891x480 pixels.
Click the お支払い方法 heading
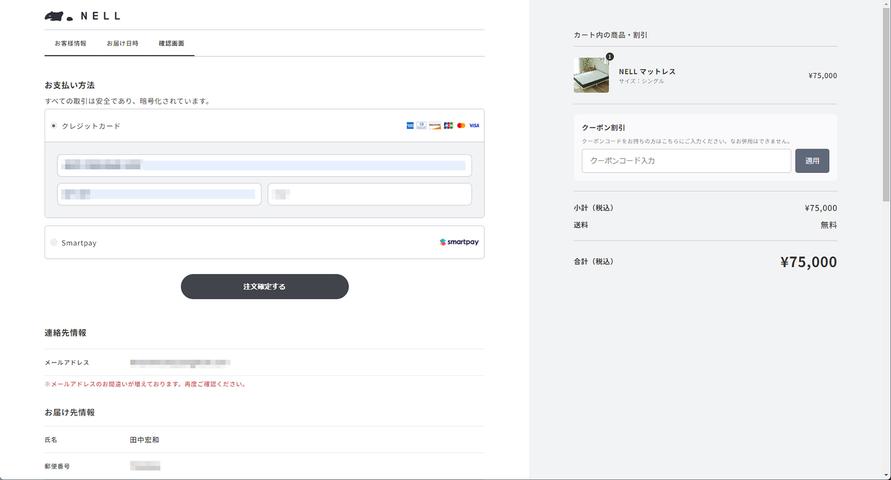[x=69, y=85]
